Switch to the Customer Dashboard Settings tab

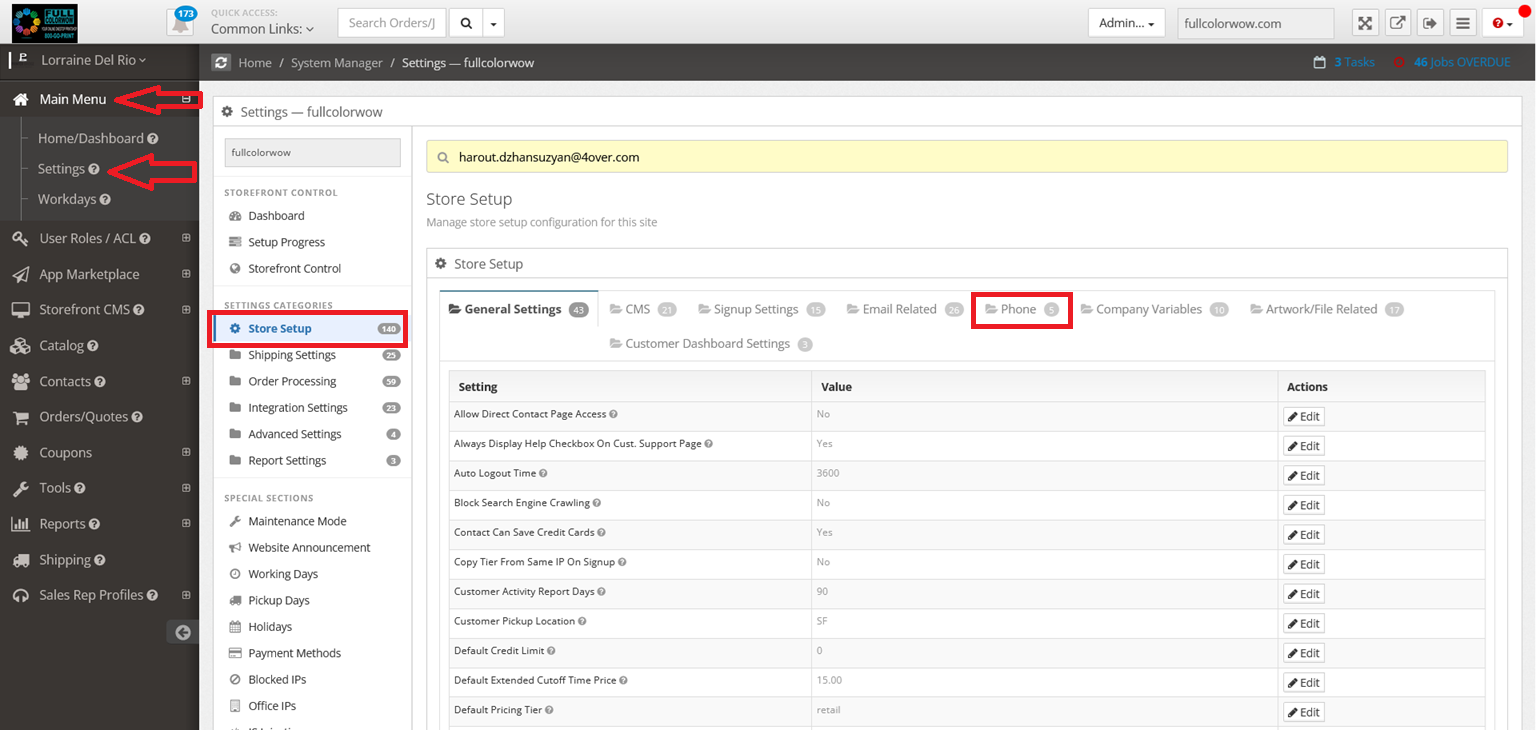click(711, 344)
